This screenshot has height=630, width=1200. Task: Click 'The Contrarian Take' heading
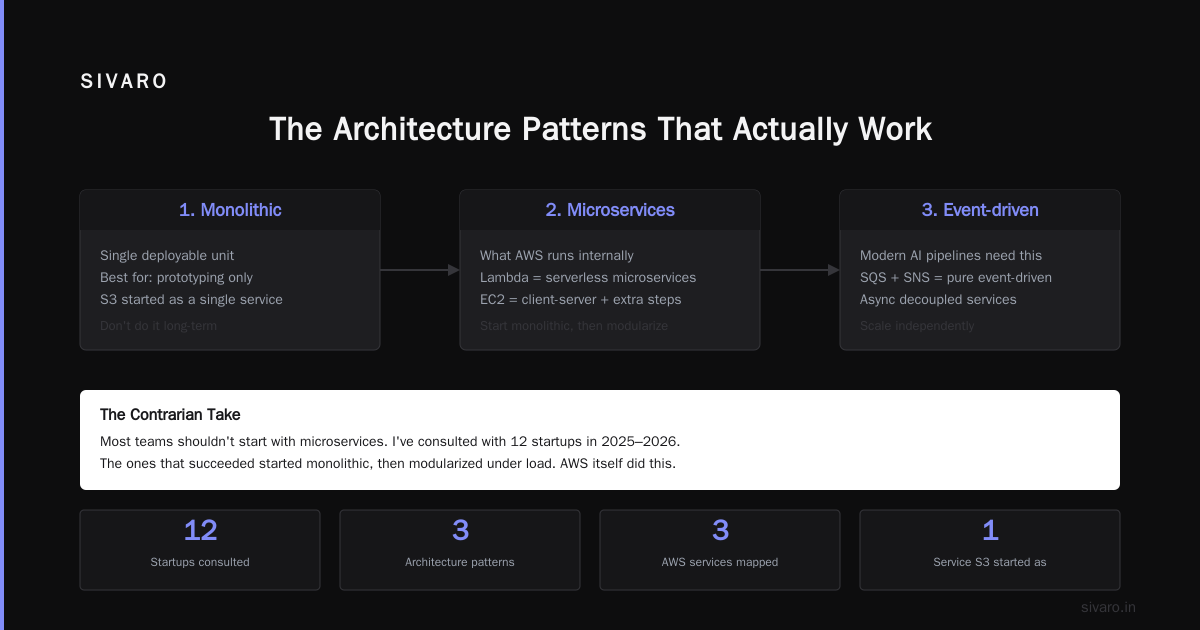[170, 414]
